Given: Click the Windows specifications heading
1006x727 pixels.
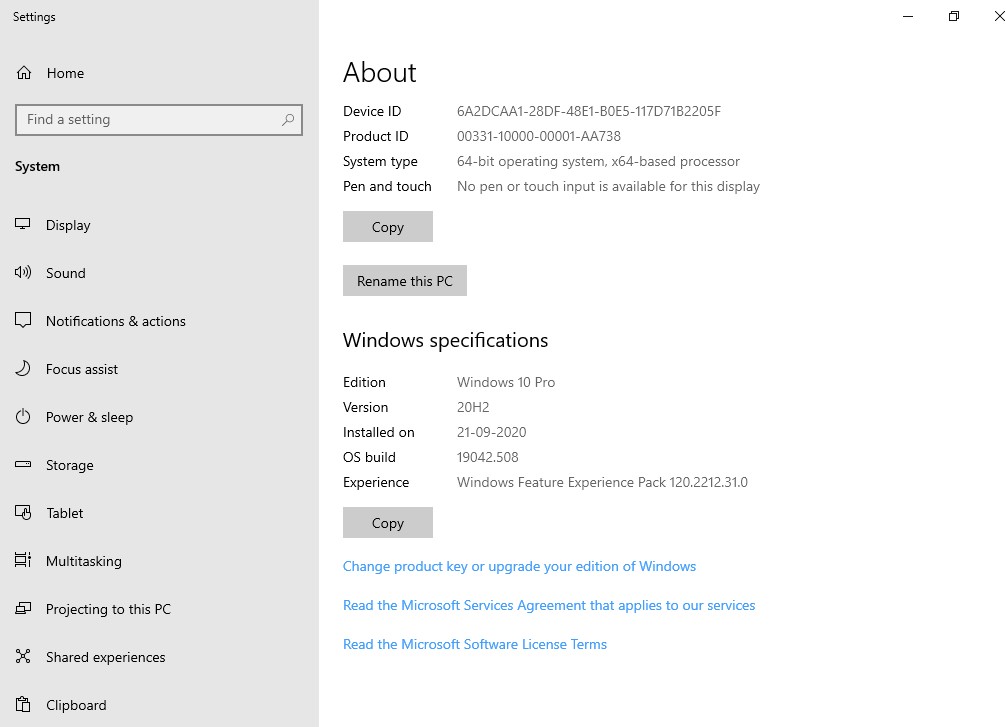Looking at the screenshot, I should [445, 340].
